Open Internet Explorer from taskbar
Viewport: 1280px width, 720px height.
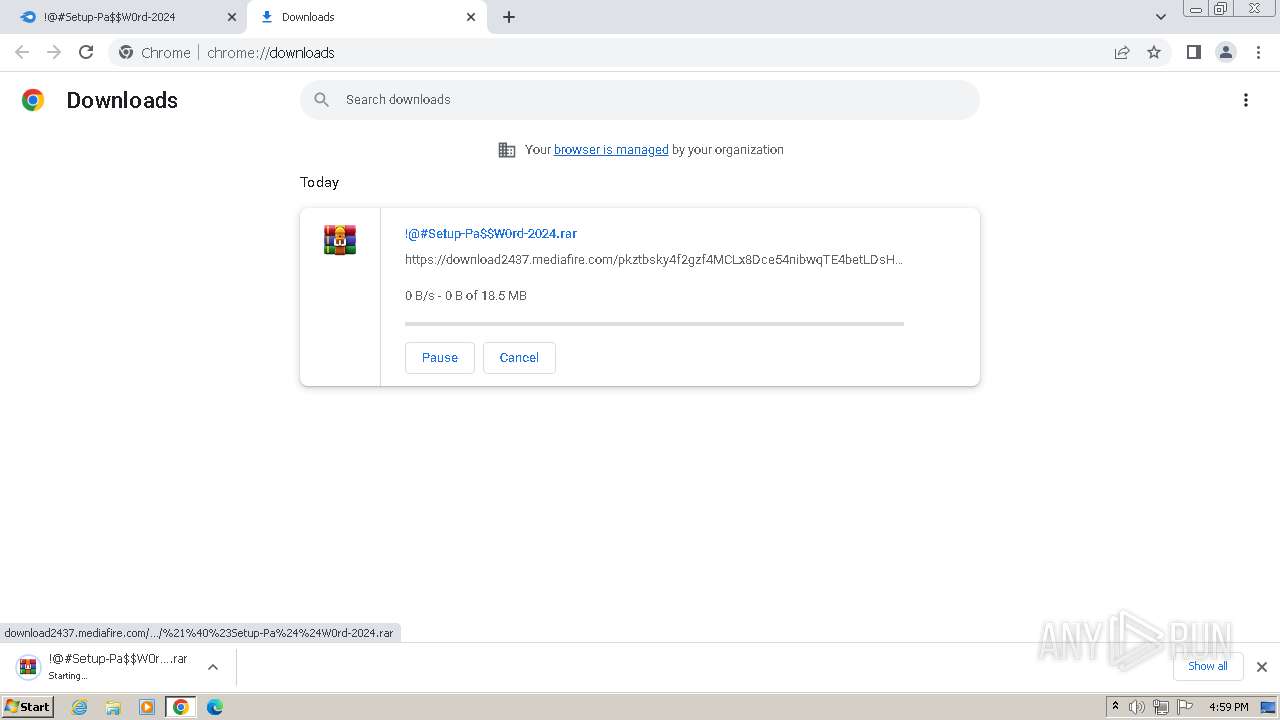click(80, 707)
